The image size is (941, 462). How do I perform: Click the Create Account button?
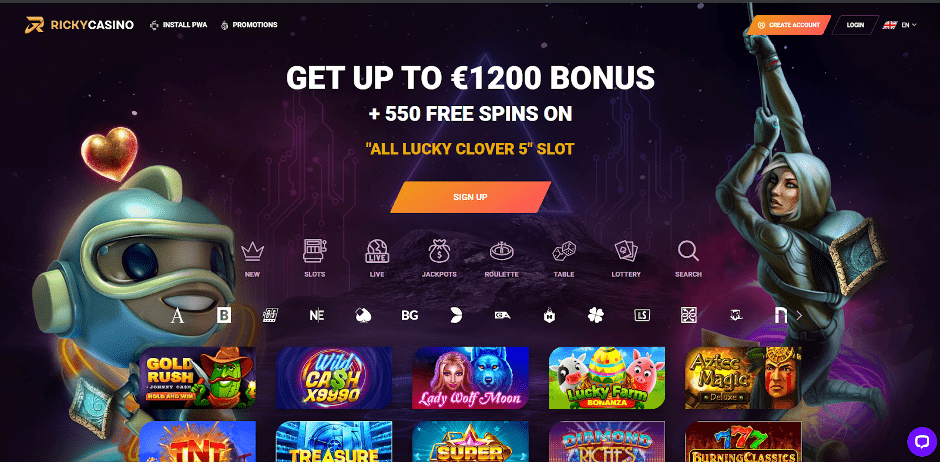tap(789, 25)
